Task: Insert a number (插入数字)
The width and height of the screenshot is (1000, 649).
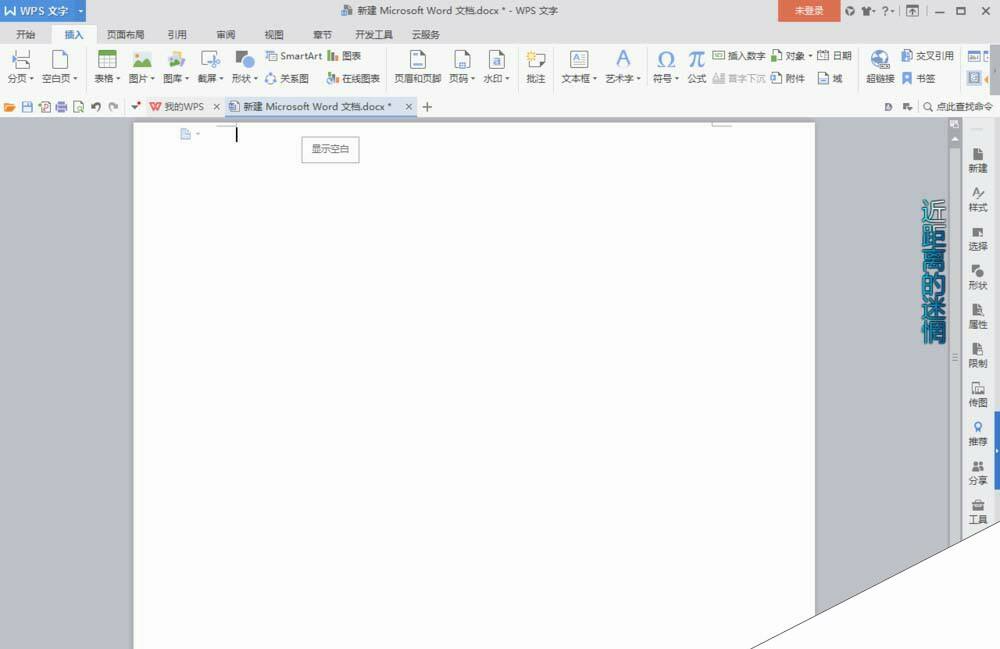Action: (x=739, y=56)
